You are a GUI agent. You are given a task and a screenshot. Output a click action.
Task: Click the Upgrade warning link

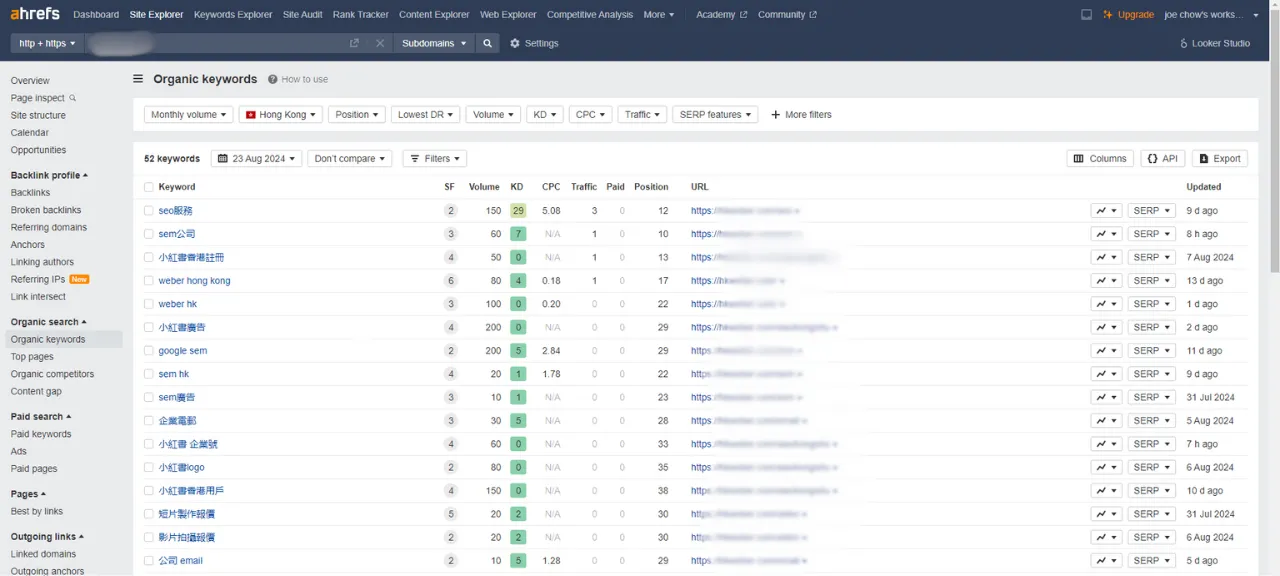point(1128,15)
